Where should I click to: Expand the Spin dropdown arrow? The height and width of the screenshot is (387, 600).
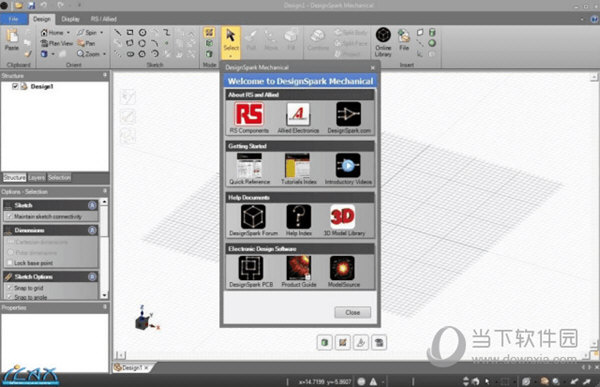point(101,33)
